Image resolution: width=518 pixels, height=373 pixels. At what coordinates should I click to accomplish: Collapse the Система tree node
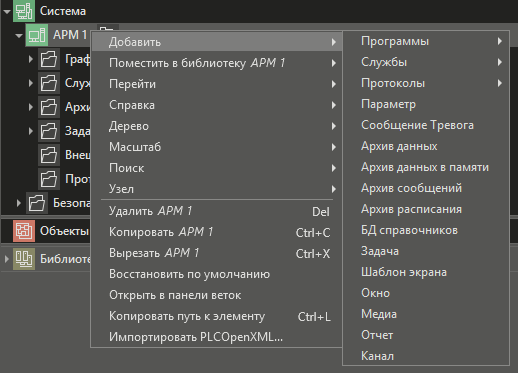point(7,12)
